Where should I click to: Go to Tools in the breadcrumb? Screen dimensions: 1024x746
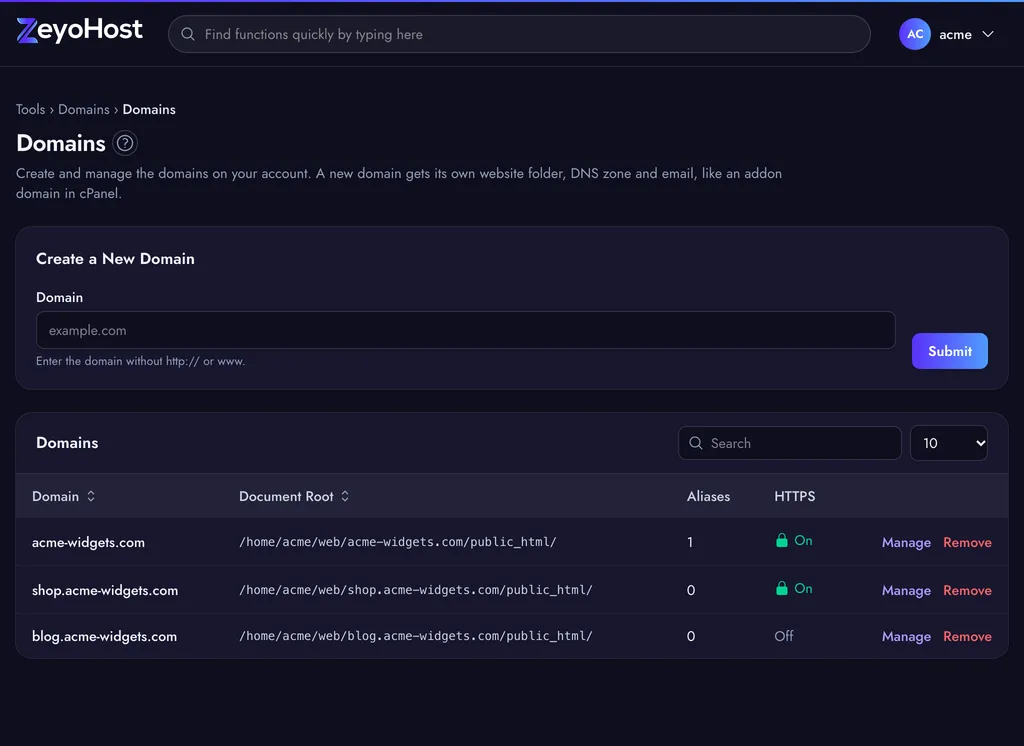31,109
